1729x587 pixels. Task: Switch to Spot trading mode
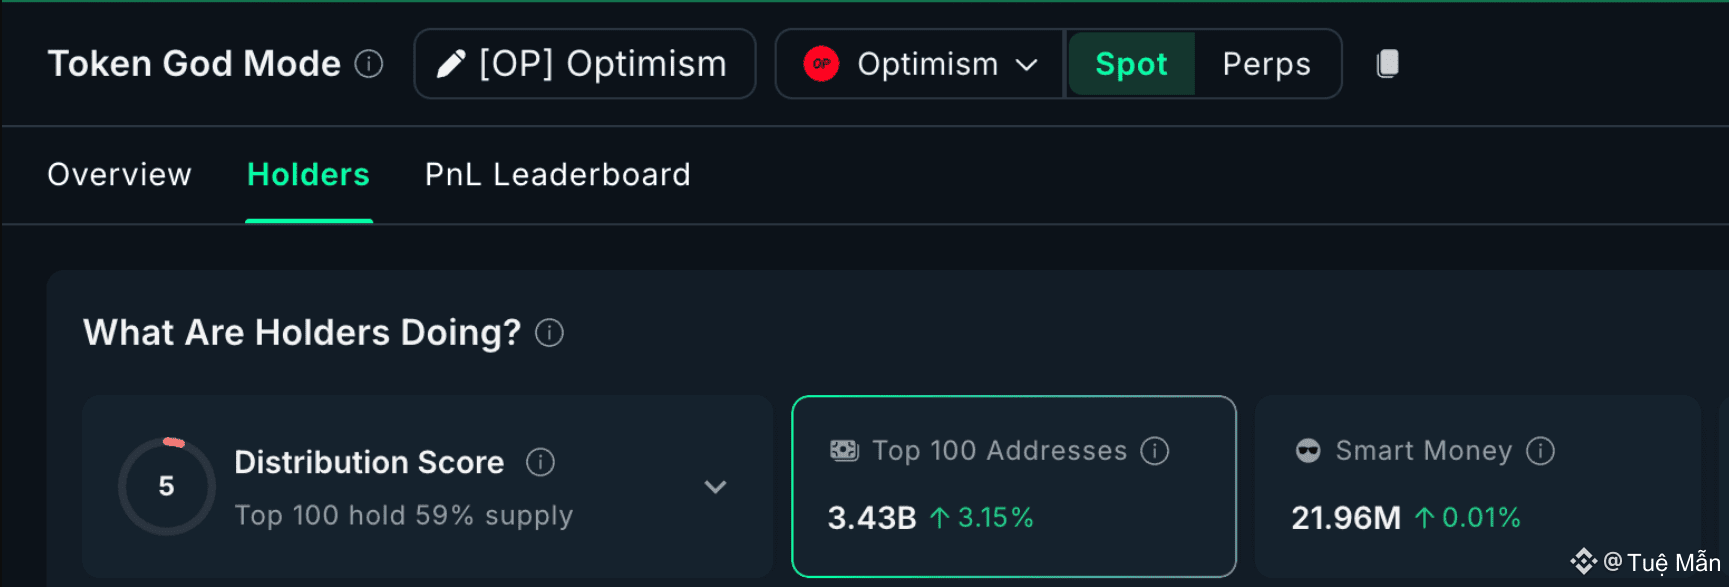click(1131, 64)
